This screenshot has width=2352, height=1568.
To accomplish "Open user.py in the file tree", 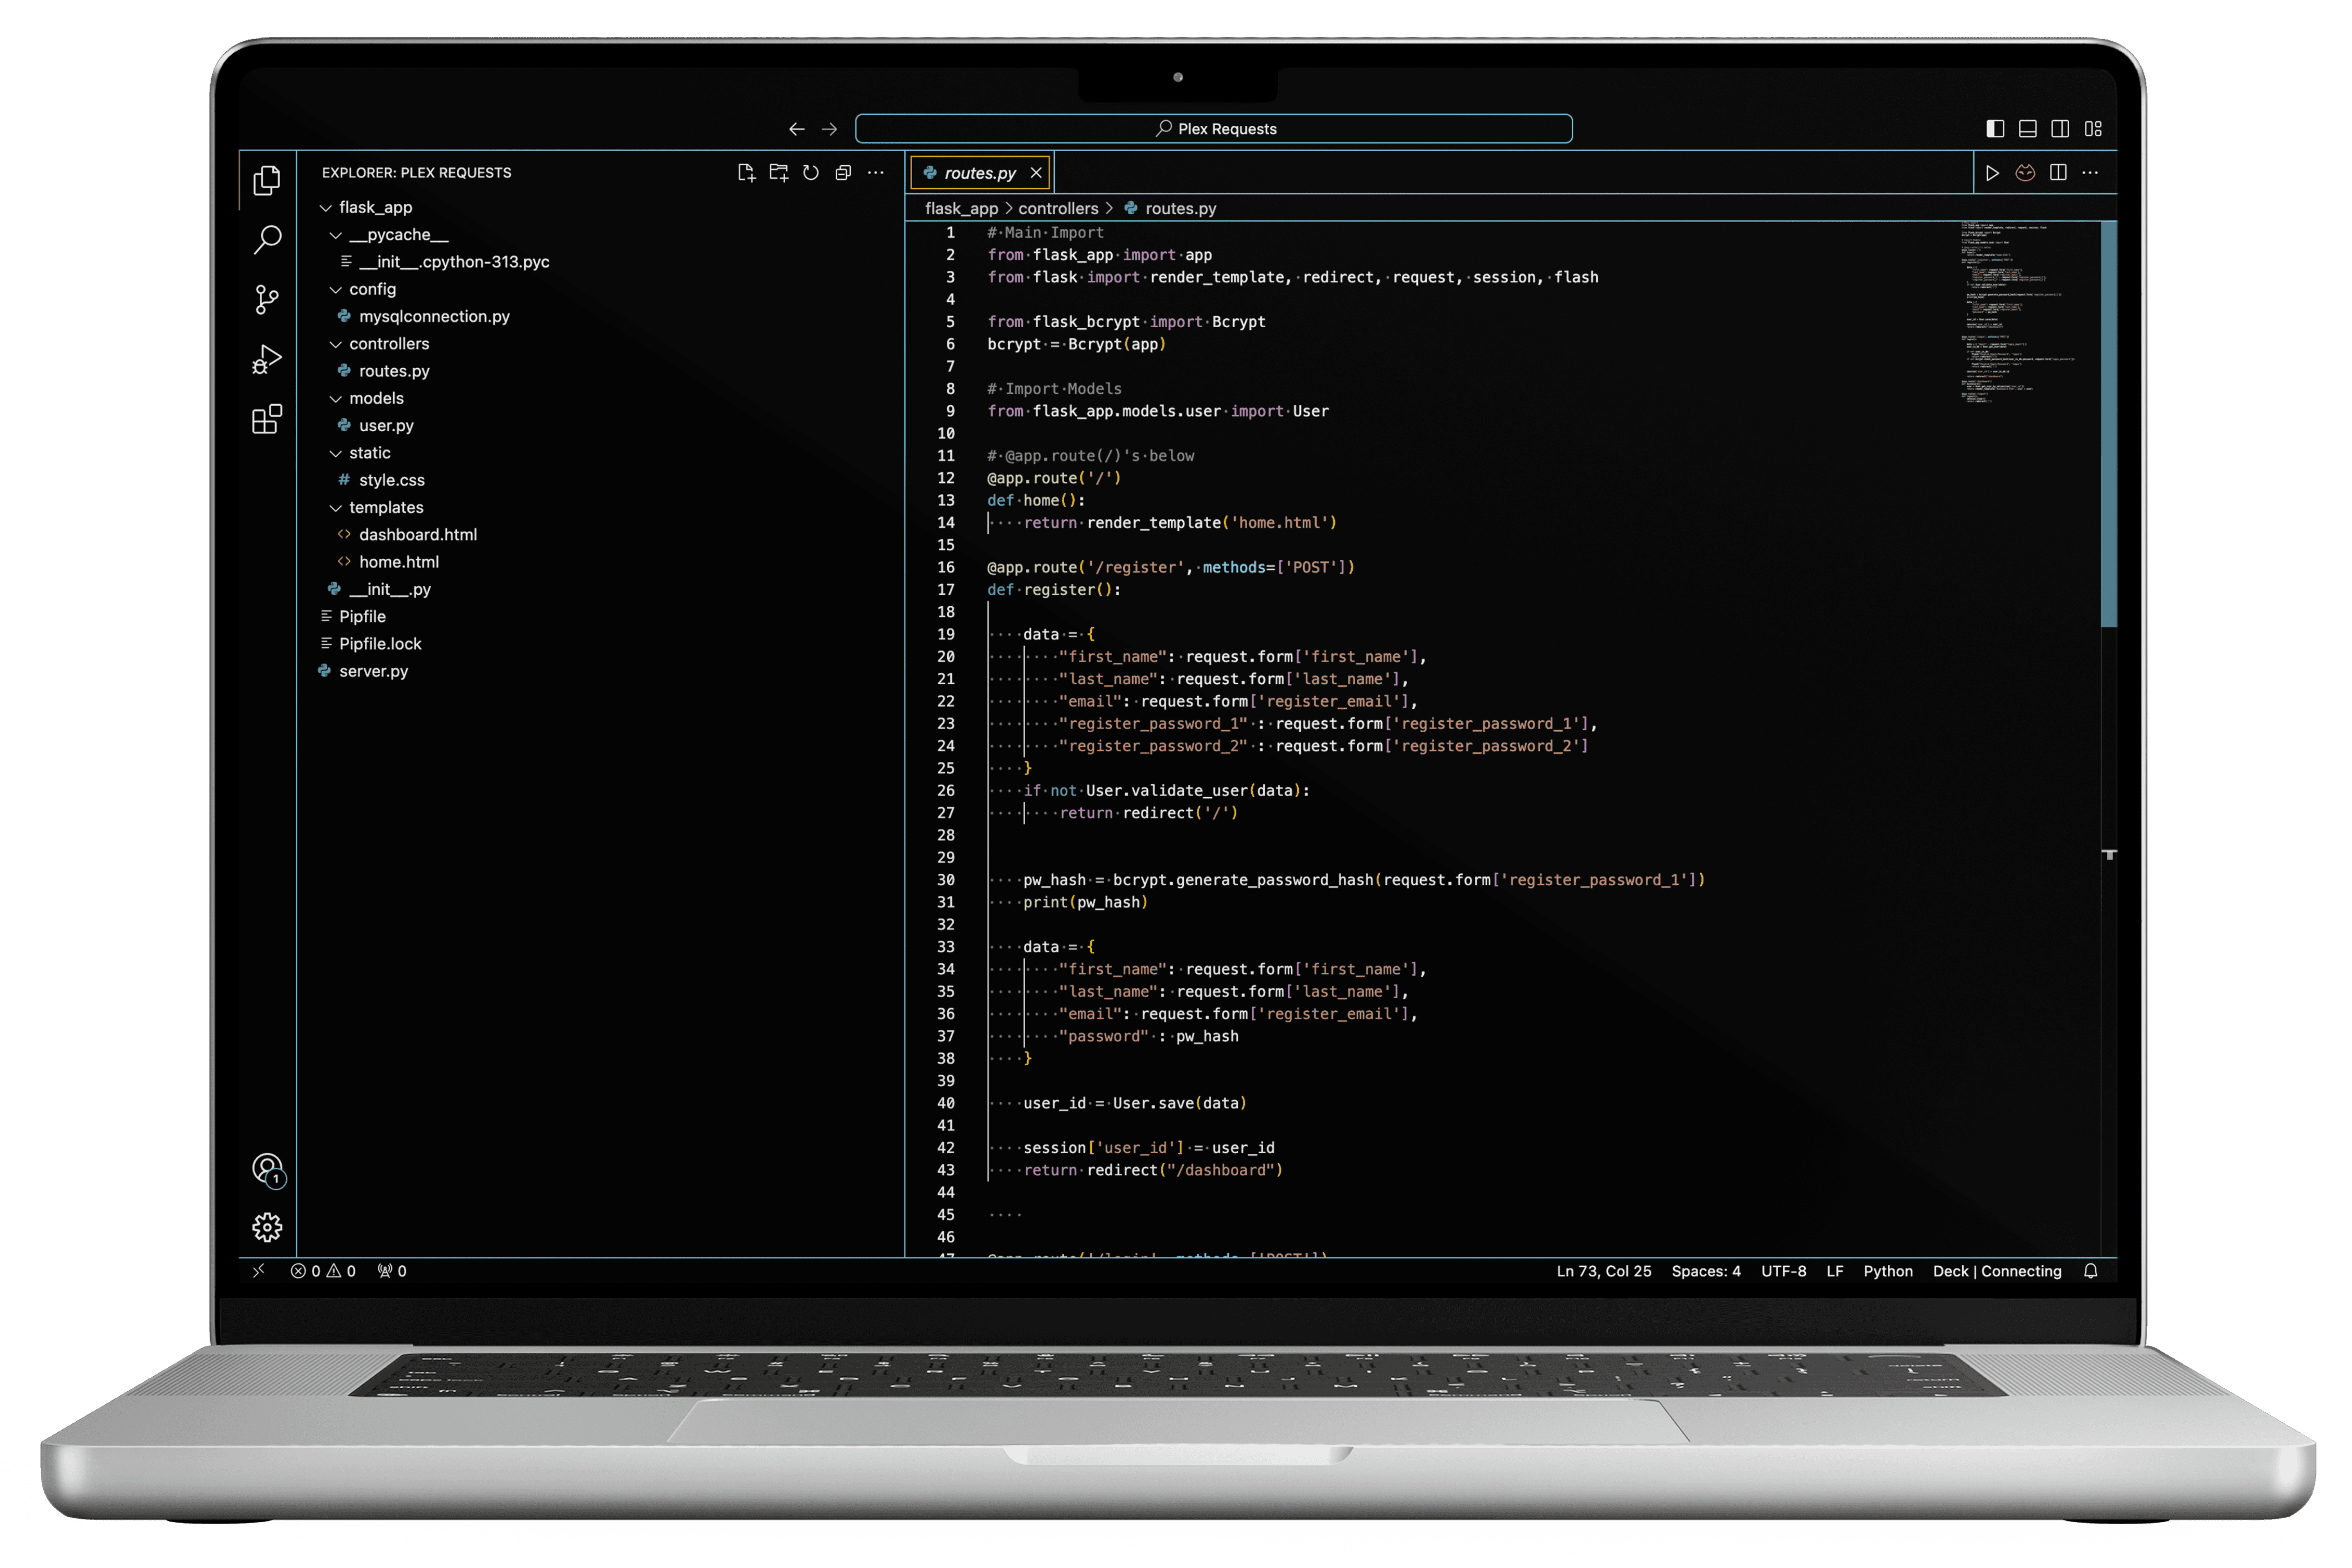I will coord(386,425).
